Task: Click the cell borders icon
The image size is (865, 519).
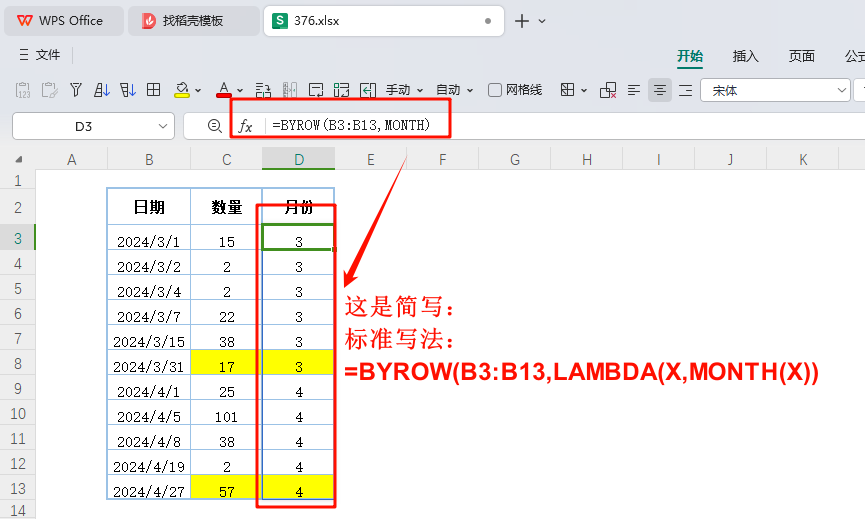Action: pyautogui.click(x=567, y=90)
